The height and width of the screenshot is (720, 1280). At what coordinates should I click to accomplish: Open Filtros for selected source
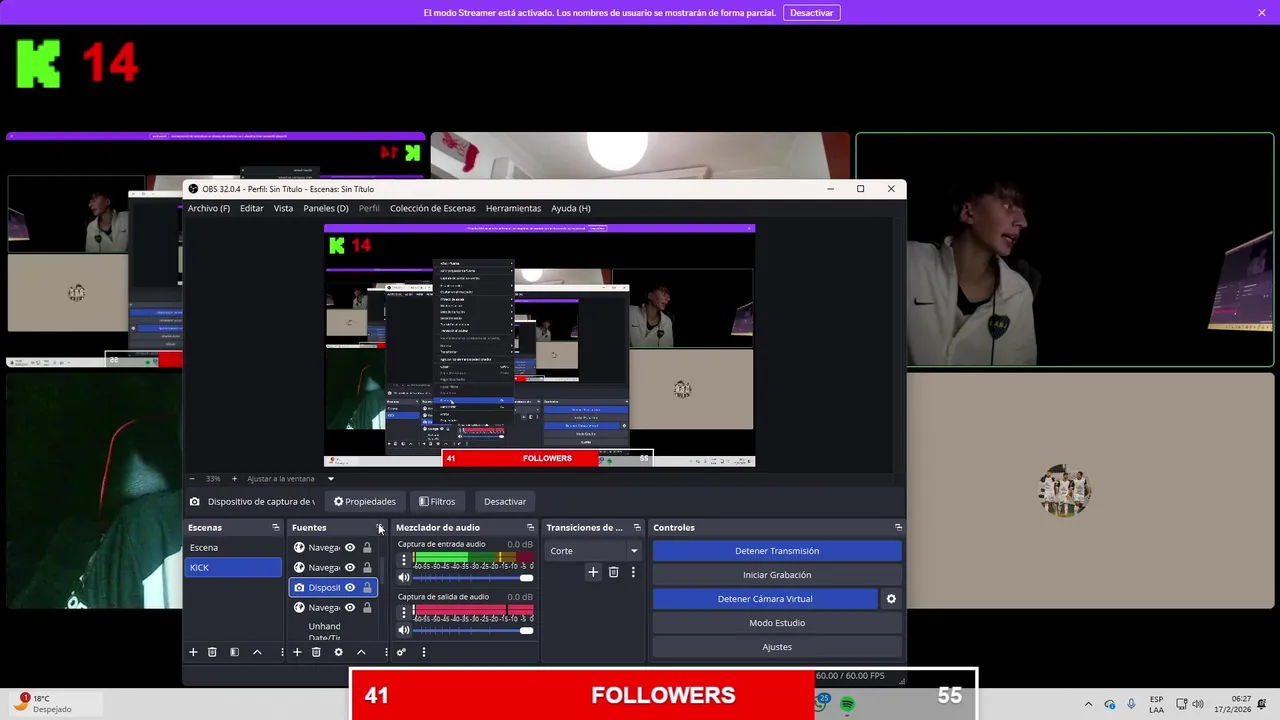tap(437, 502)
